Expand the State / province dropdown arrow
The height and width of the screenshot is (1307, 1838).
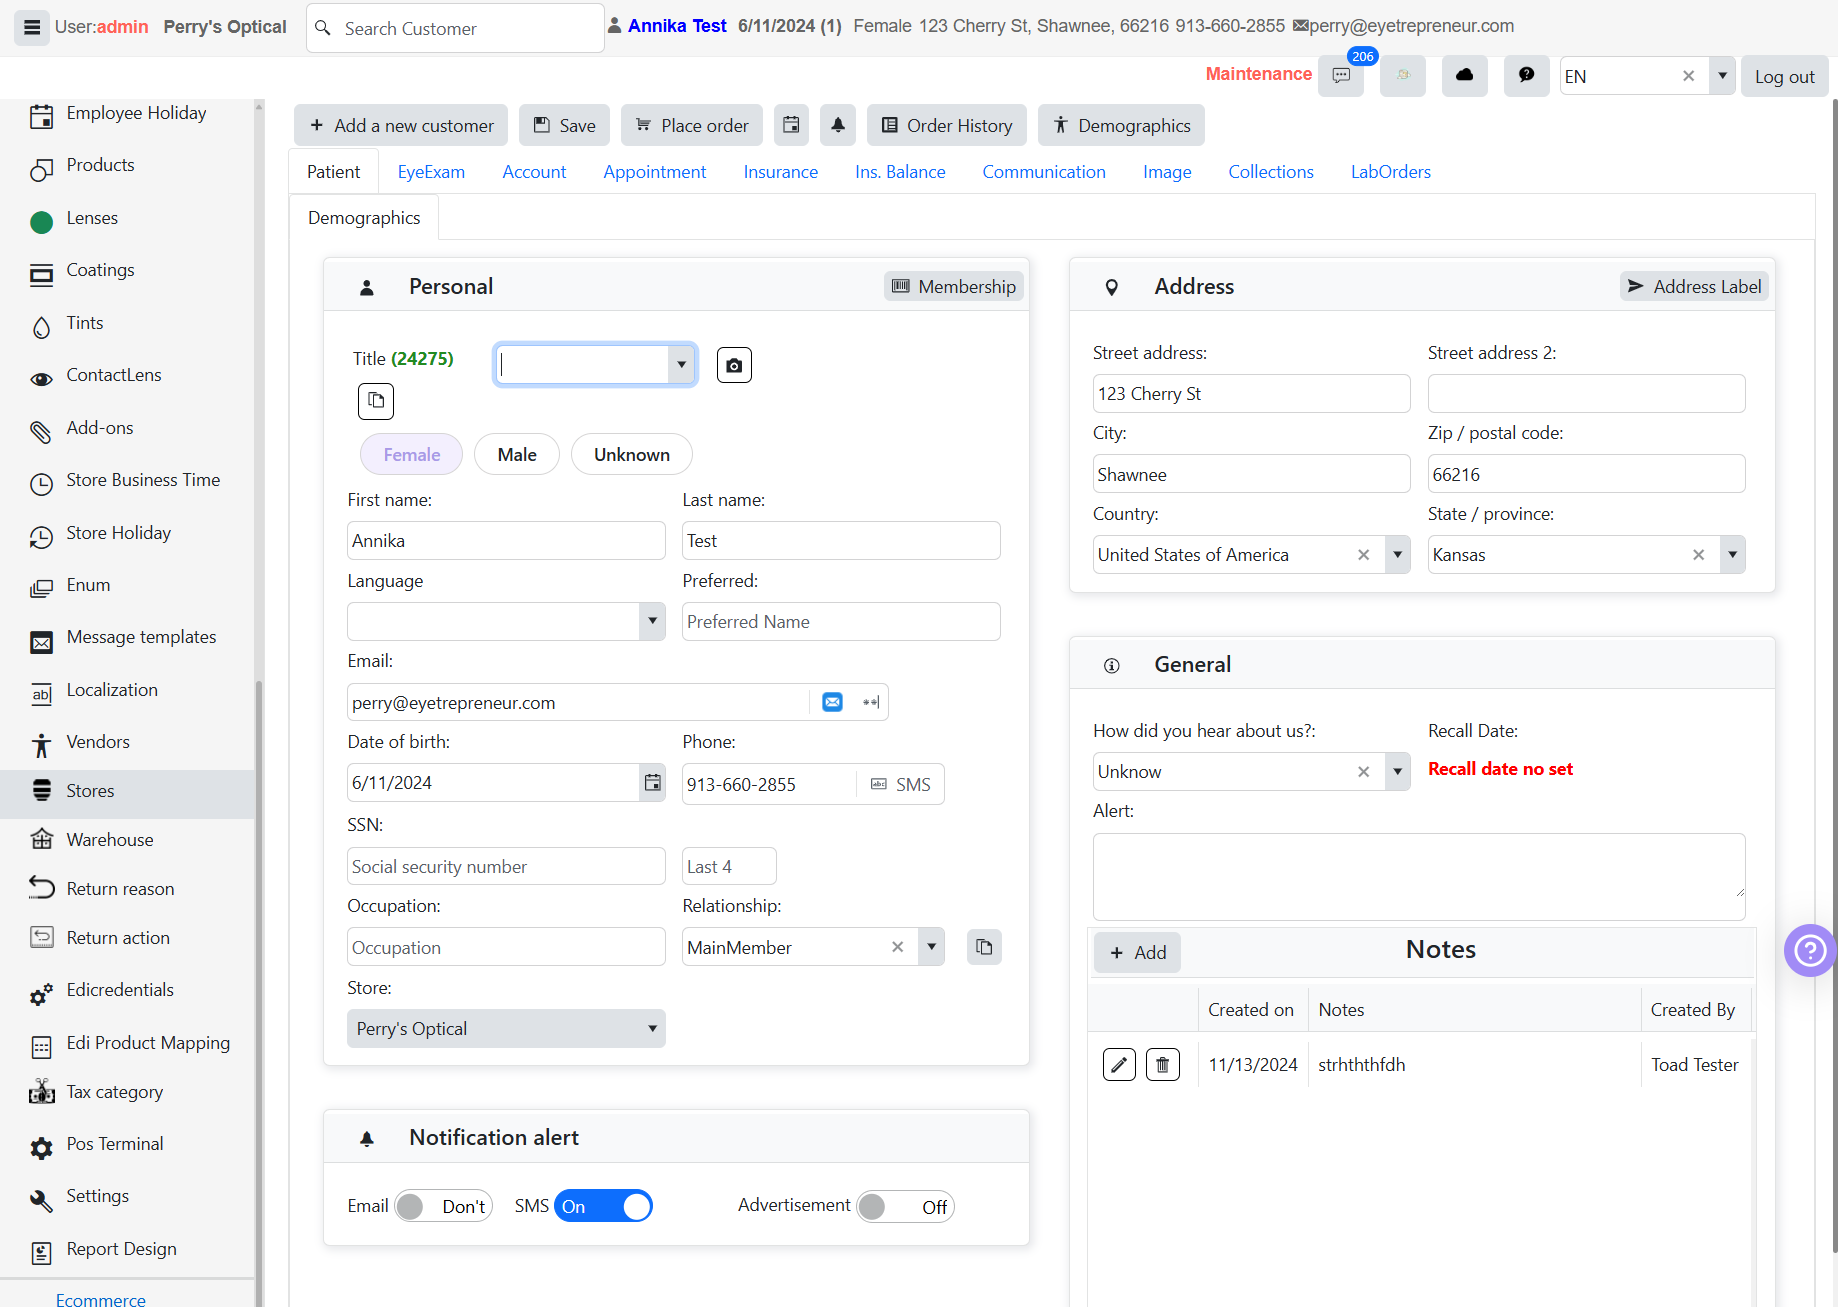coord(1733,555)
